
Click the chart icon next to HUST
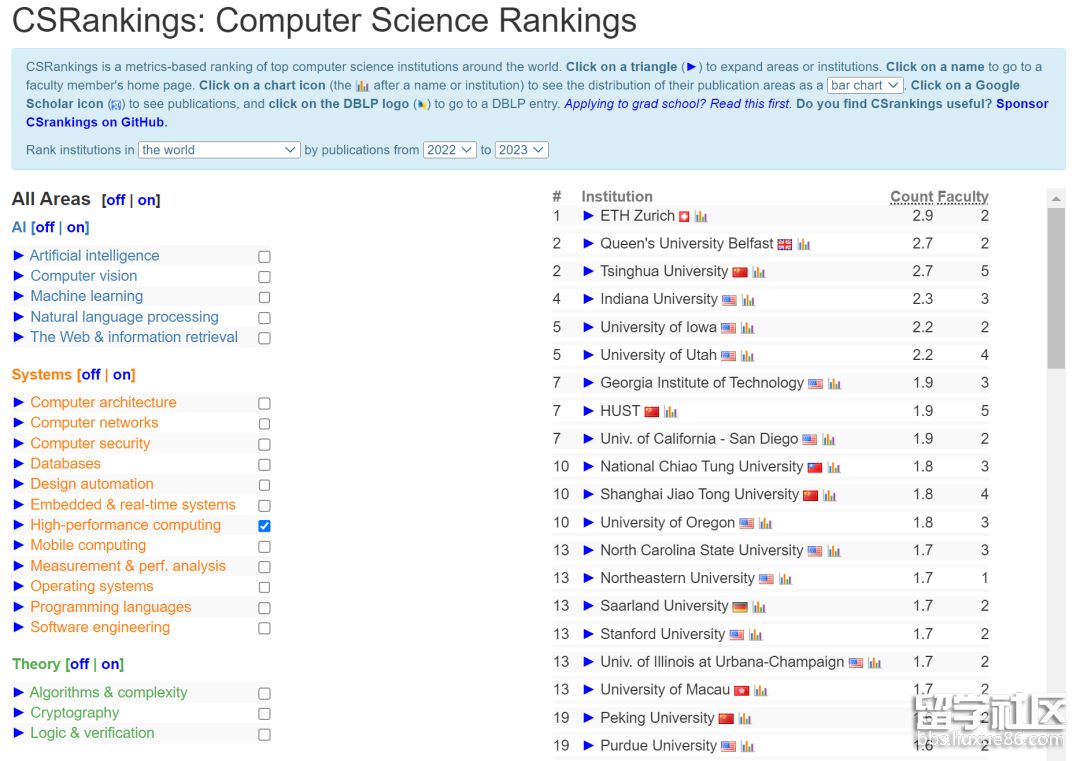coord(671,412)
